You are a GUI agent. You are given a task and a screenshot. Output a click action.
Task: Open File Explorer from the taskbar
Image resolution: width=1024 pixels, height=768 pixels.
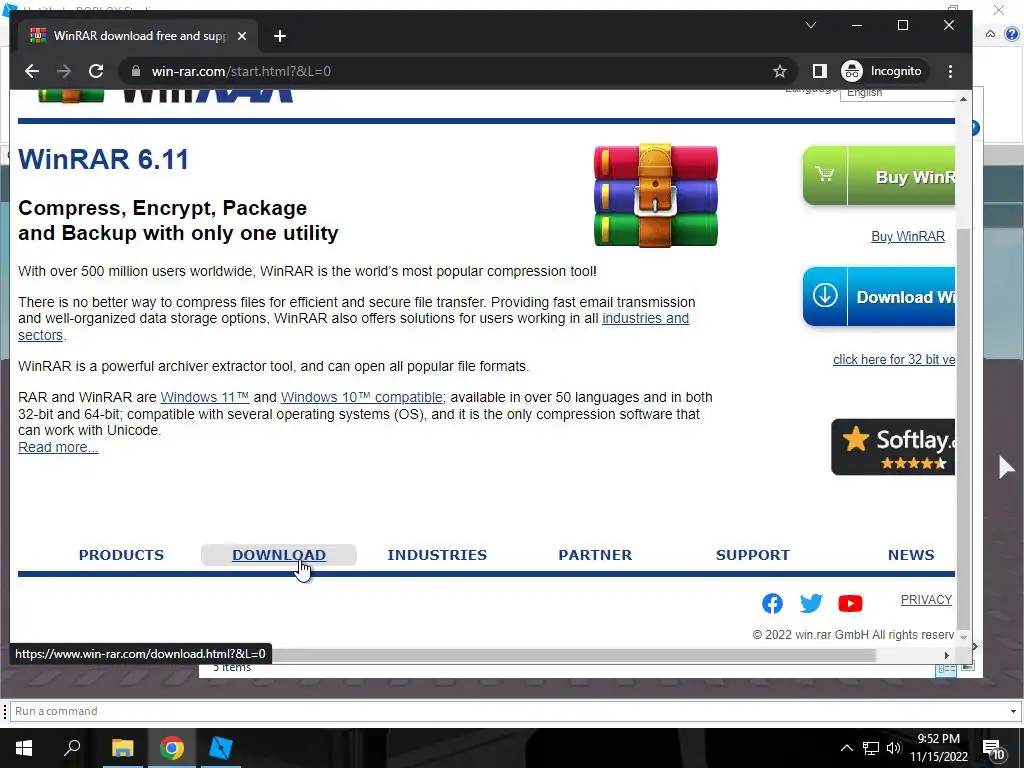pos(122,748)
